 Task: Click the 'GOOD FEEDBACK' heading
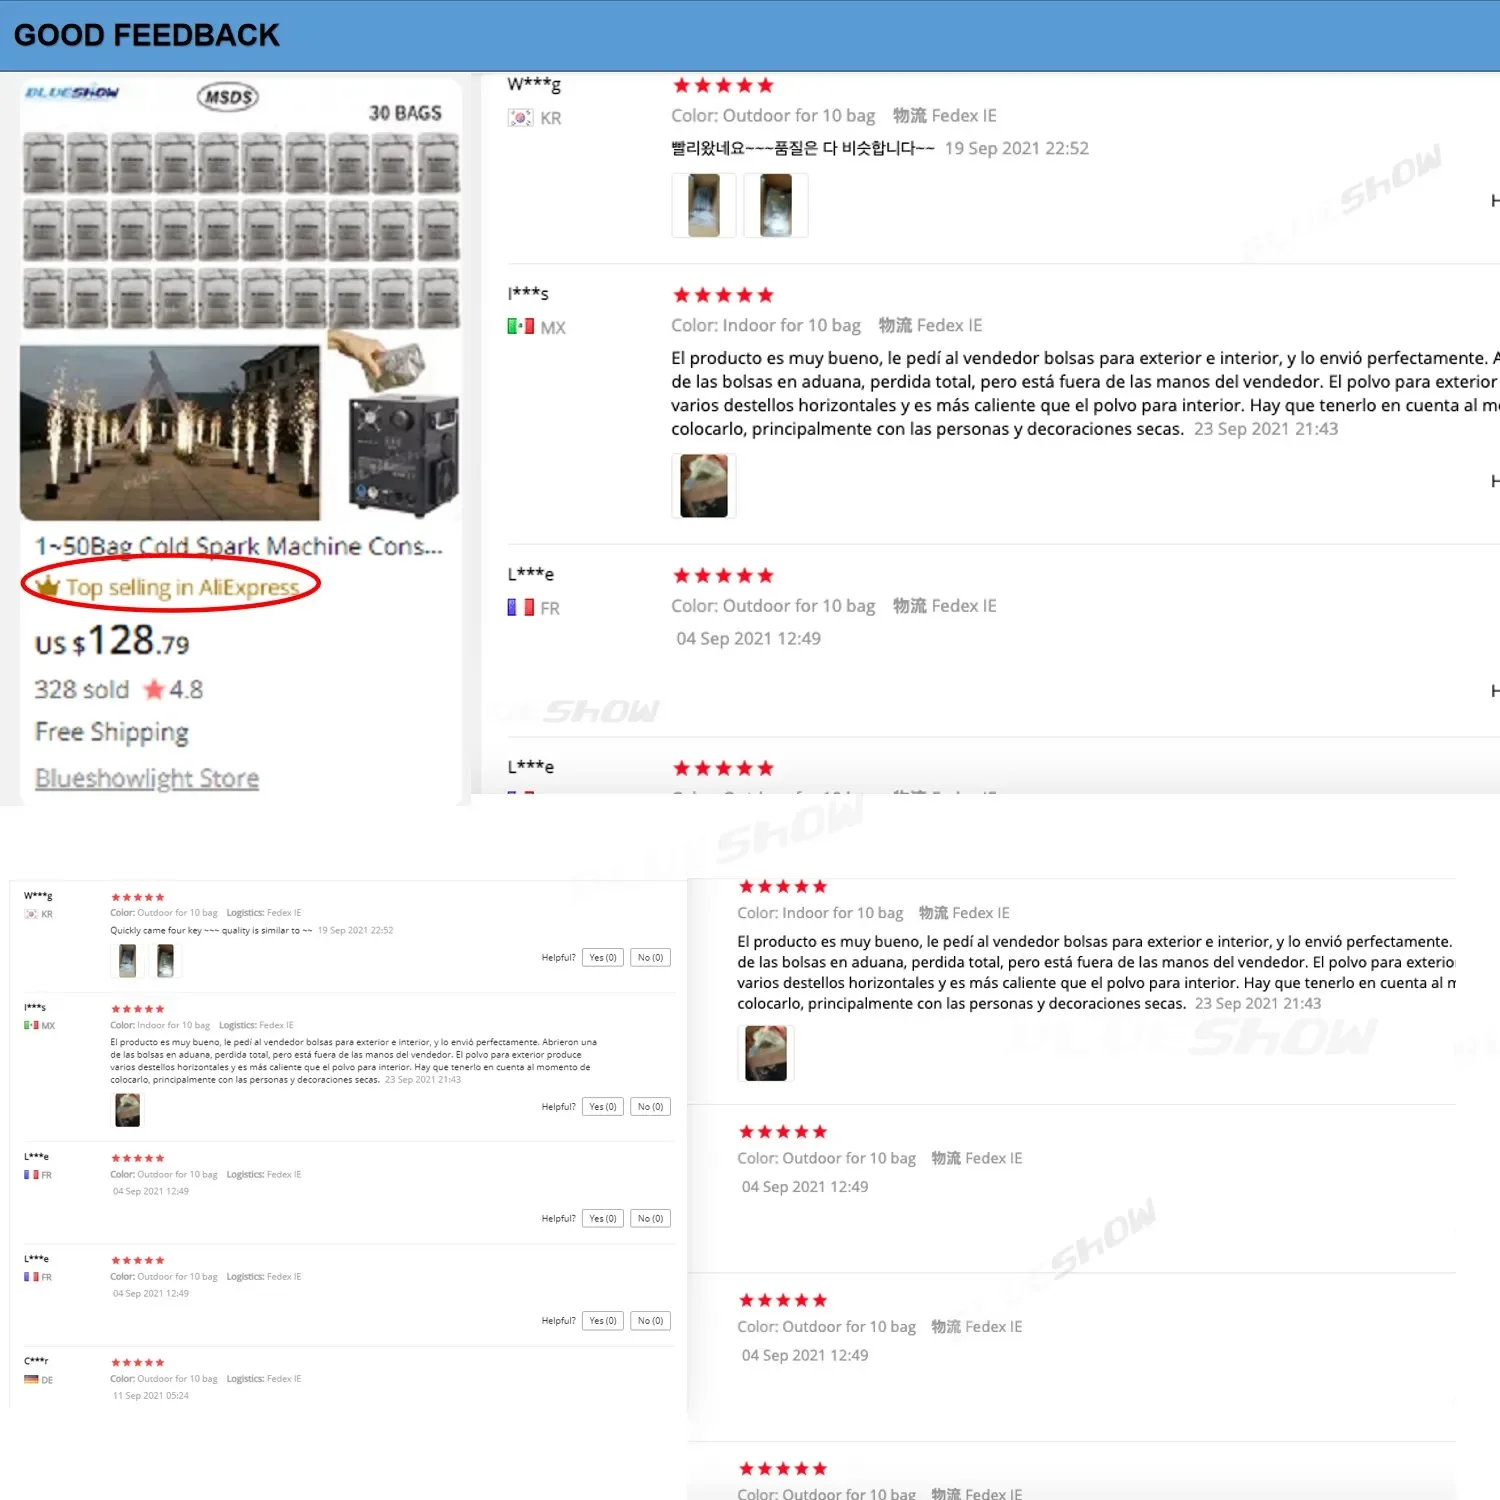click(147, 35)
